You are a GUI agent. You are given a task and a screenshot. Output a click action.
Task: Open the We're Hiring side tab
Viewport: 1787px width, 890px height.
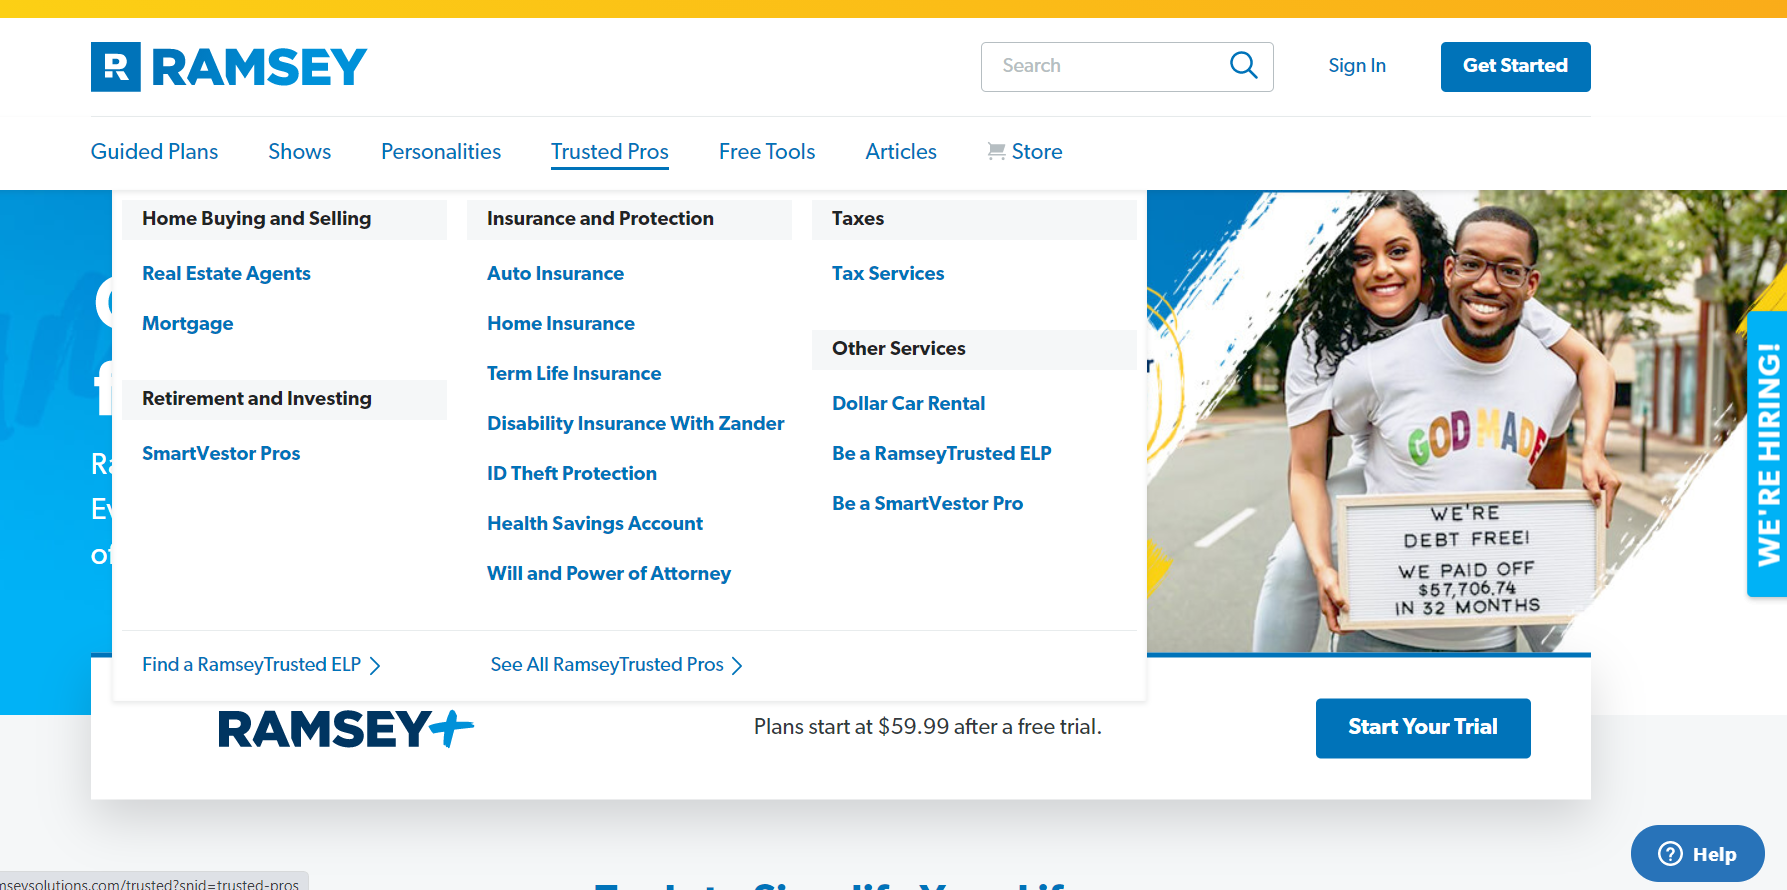click(x=1767, y=455)
